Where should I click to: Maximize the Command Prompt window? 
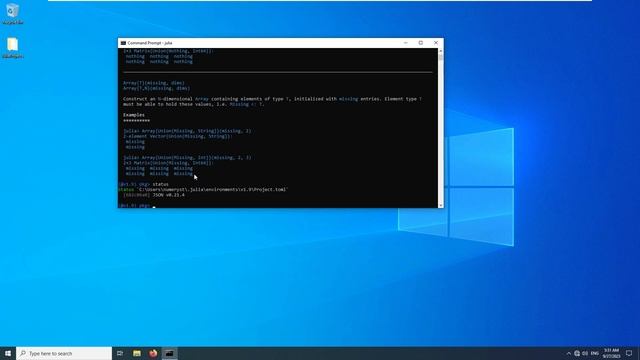[421, 42]
